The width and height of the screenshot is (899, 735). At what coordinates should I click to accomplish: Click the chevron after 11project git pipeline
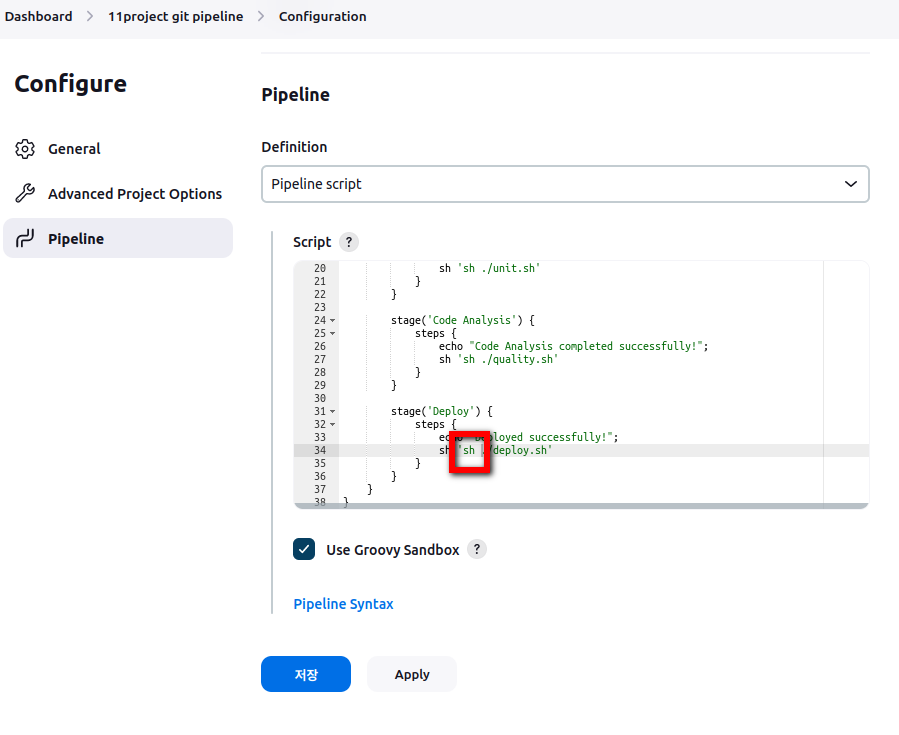[261, 17]
